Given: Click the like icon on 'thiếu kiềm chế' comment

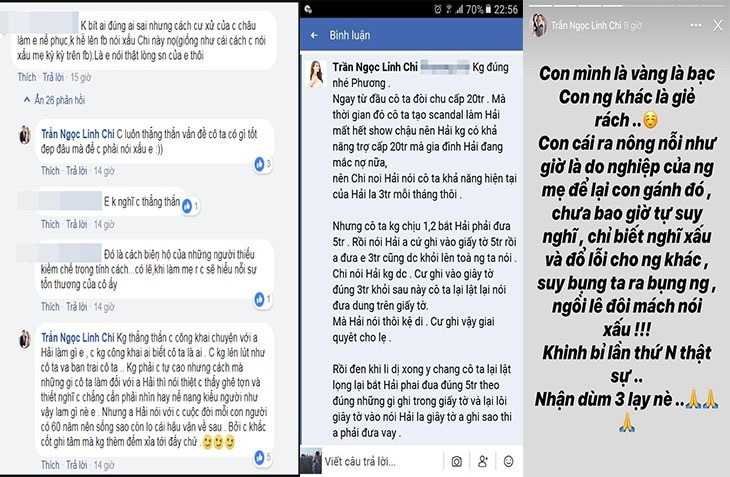Looking at the screenshot, I should (259, 300).
